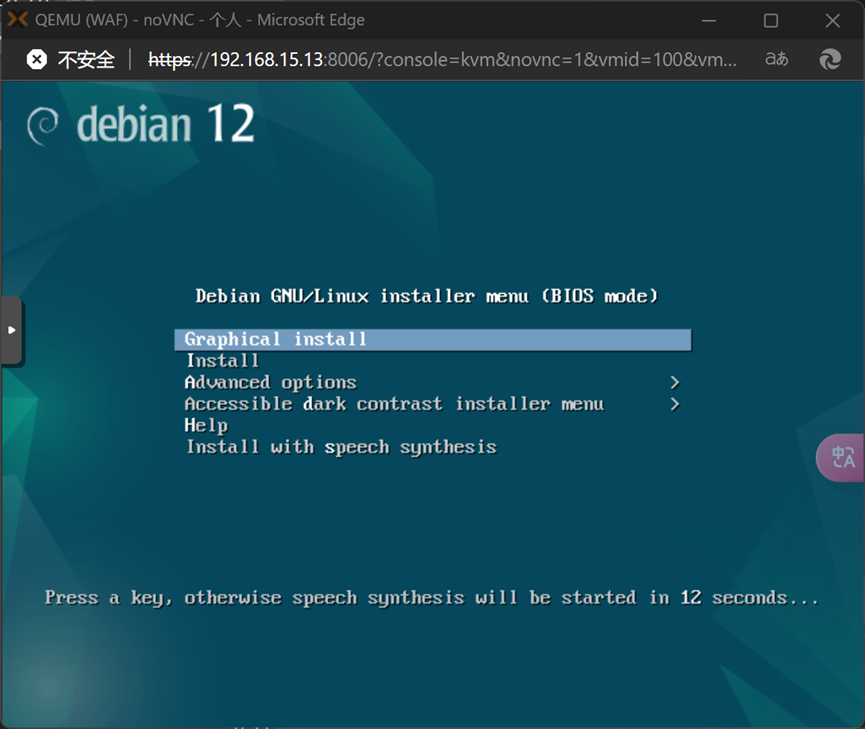Click the Advanced options submenu arrow
This screenshot has width=865, height=729.
click(674, 382)
